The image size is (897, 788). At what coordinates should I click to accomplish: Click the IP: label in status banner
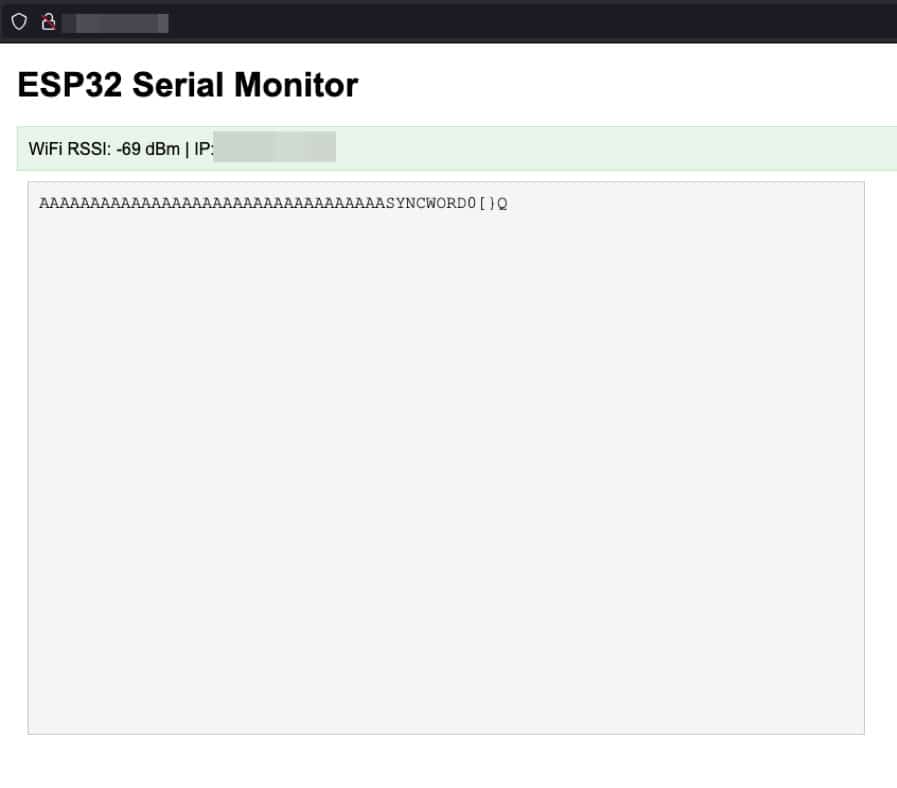click(204, 149)
